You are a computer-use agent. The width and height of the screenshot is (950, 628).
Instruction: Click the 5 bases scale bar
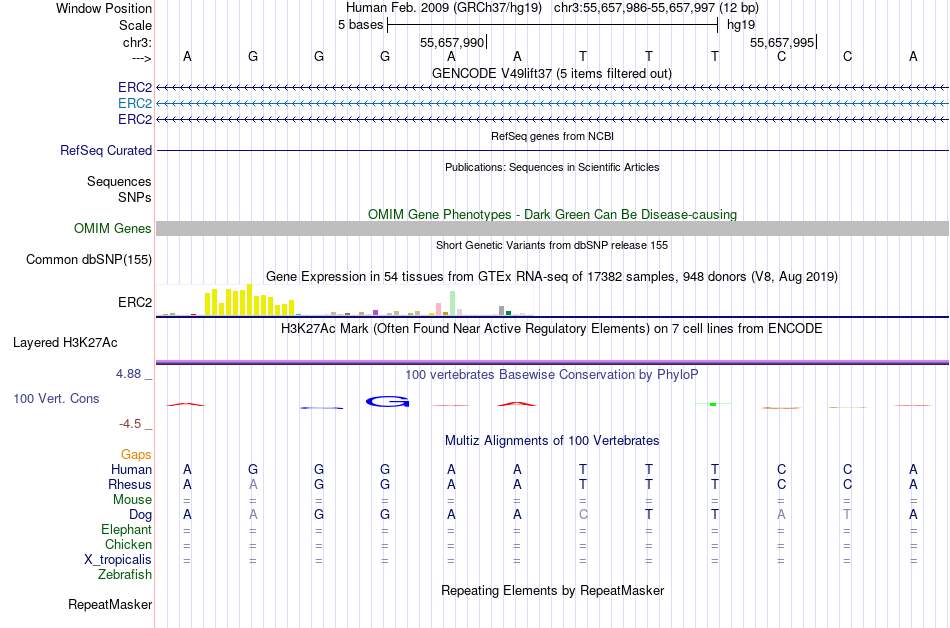click(x=553, y=25)
